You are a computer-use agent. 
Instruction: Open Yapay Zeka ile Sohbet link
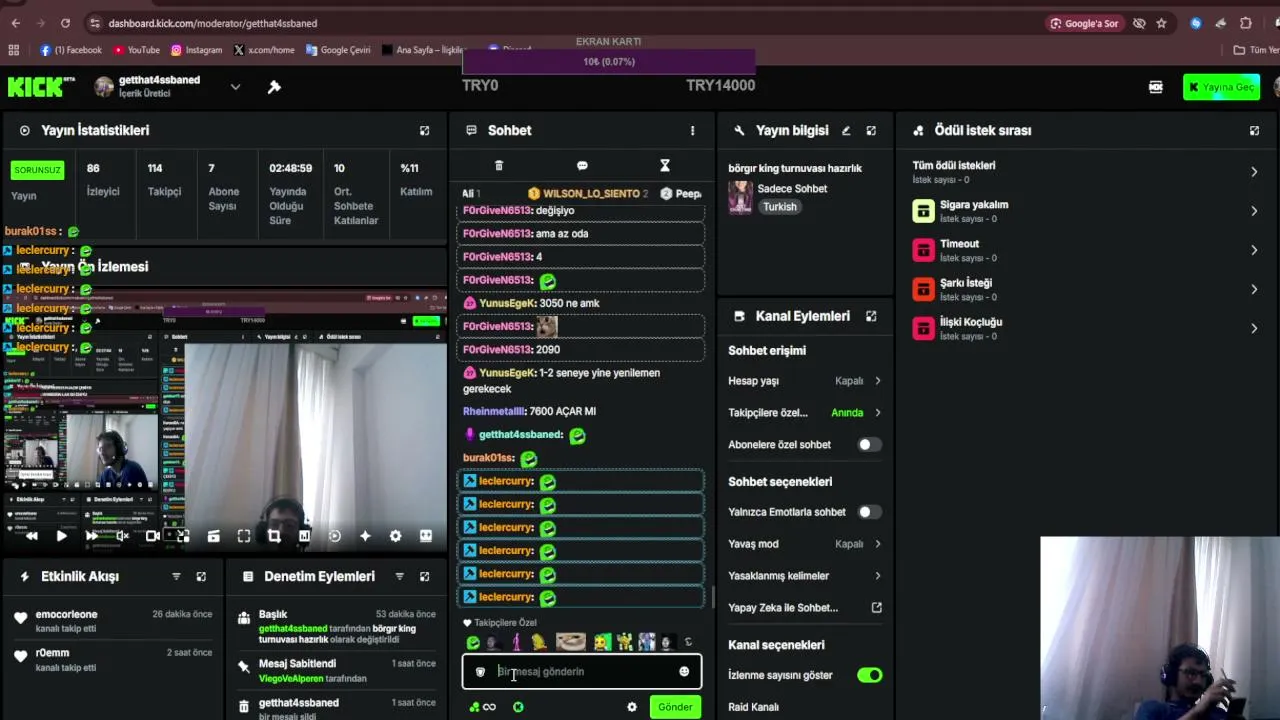[x=805, y=608]
